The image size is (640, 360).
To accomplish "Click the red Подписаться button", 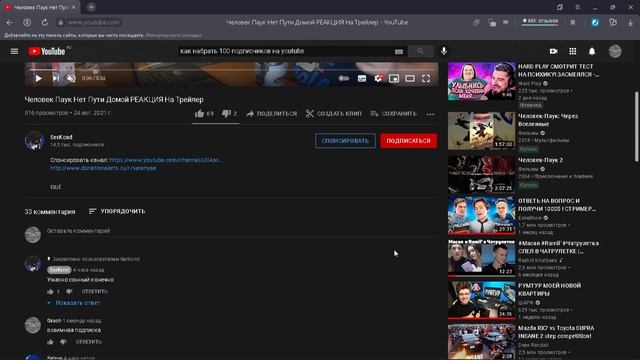I will [x=409, y=141].
